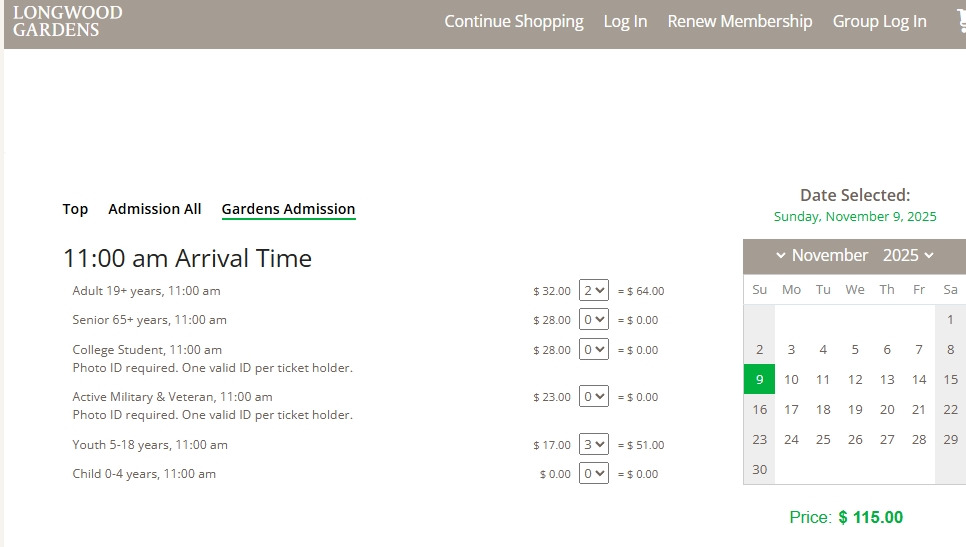Open Active Military & Veteran quantity dropdown
Viewport: 966px width, 547px height.
pos(594,397)
